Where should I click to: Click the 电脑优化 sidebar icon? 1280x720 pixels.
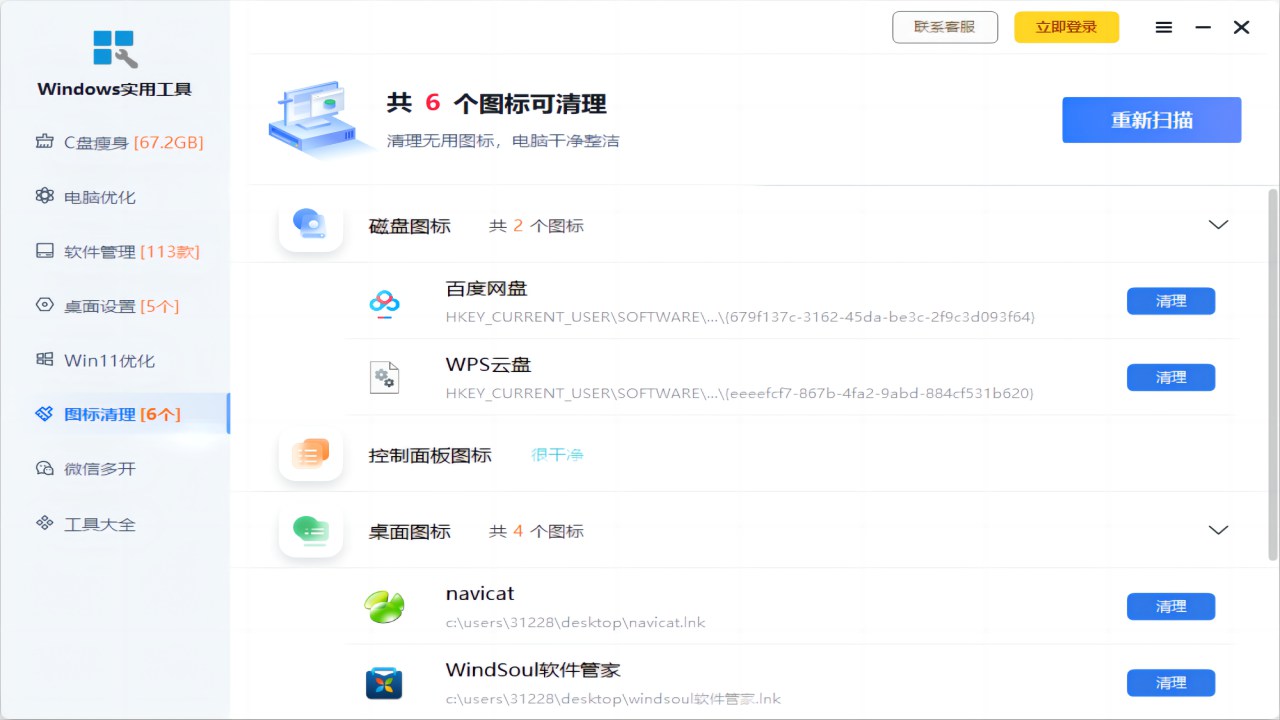[x=44, y=197]
